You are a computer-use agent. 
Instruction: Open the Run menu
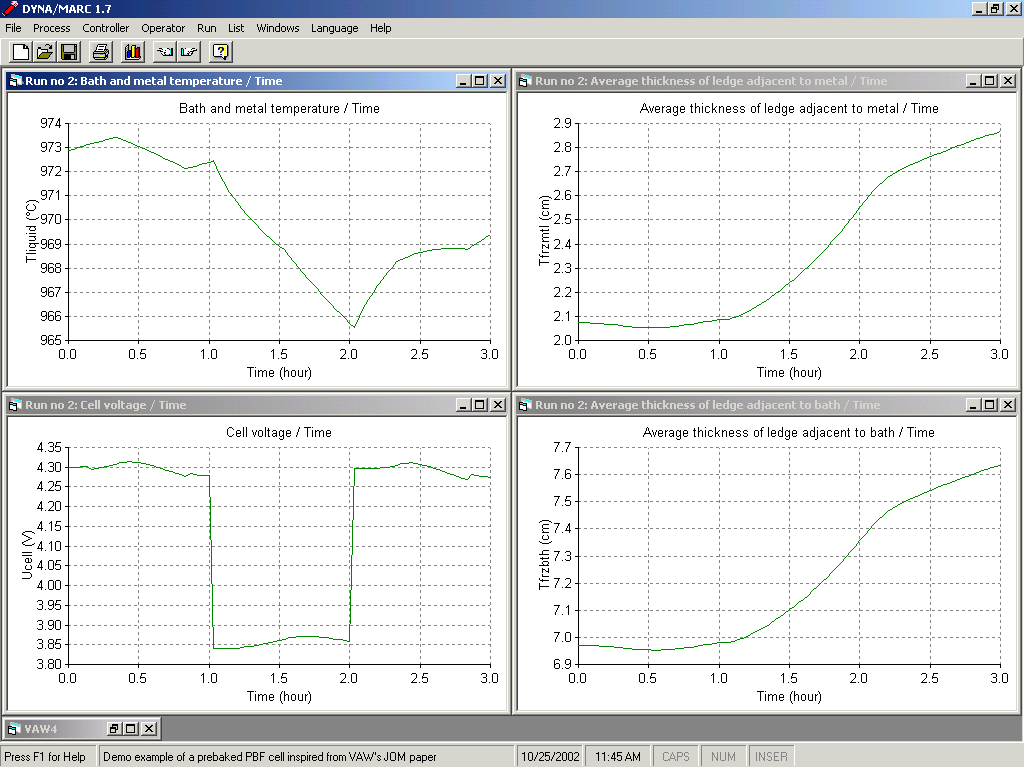(x=207, y=28)
